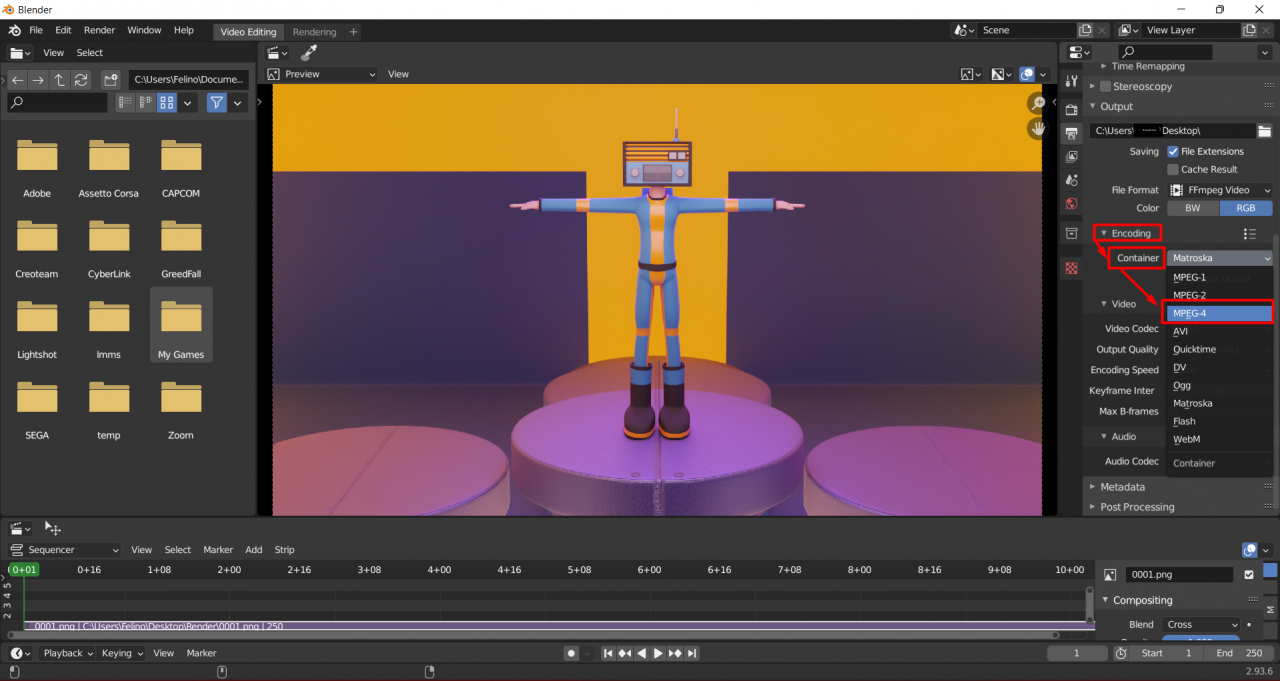Expand the Post Processing section

[x=1136, y=507]
